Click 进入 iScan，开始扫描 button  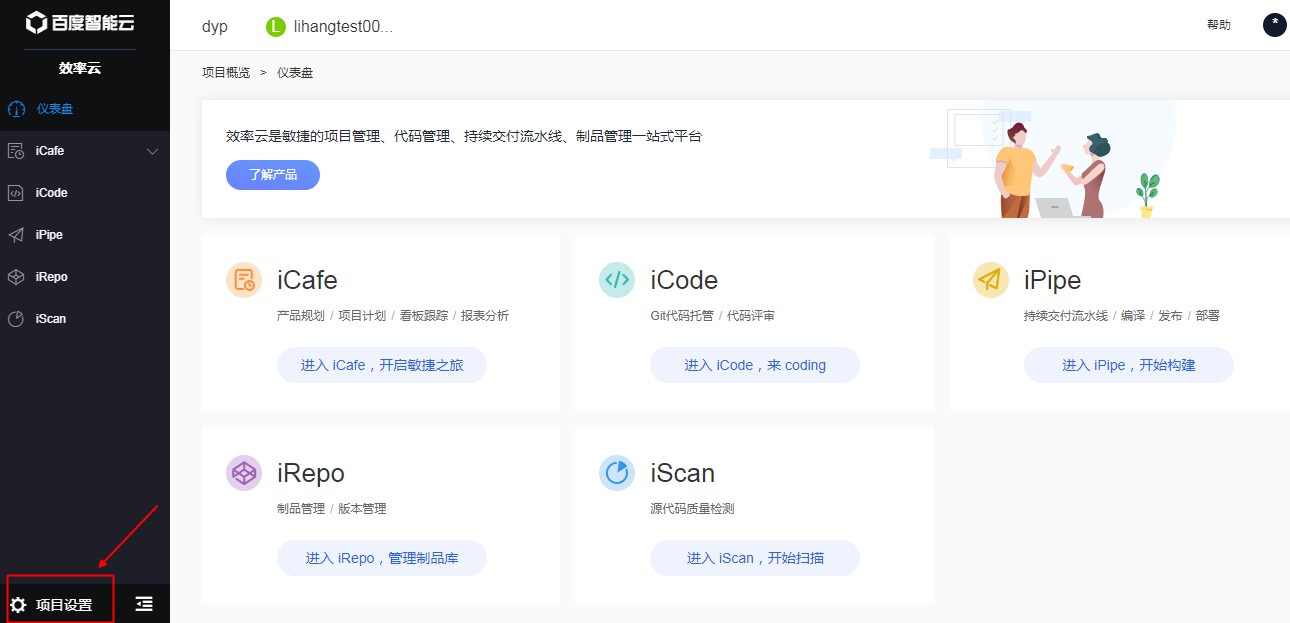(x=755, y=558)
